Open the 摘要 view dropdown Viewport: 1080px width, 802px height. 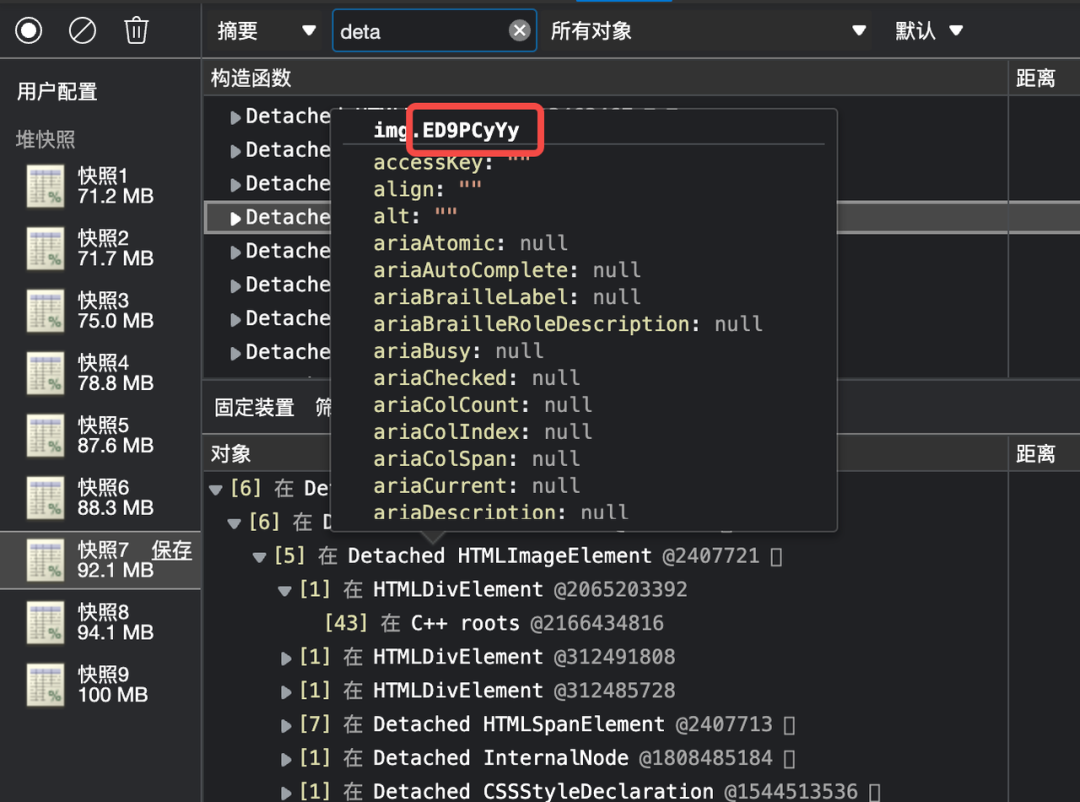click(266, 31)
